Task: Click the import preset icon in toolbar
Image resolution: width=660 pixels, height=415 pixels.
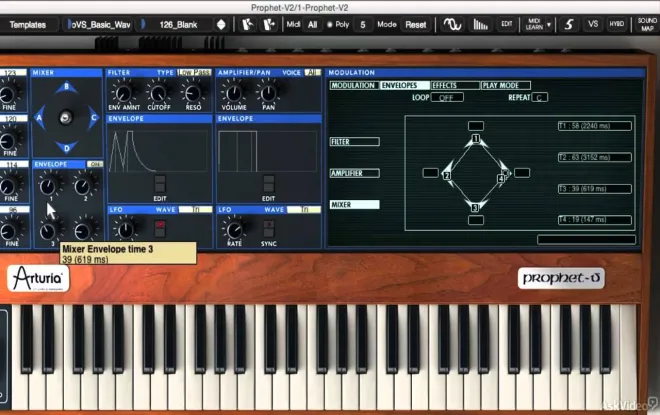Action: click(x=248, y=24)
